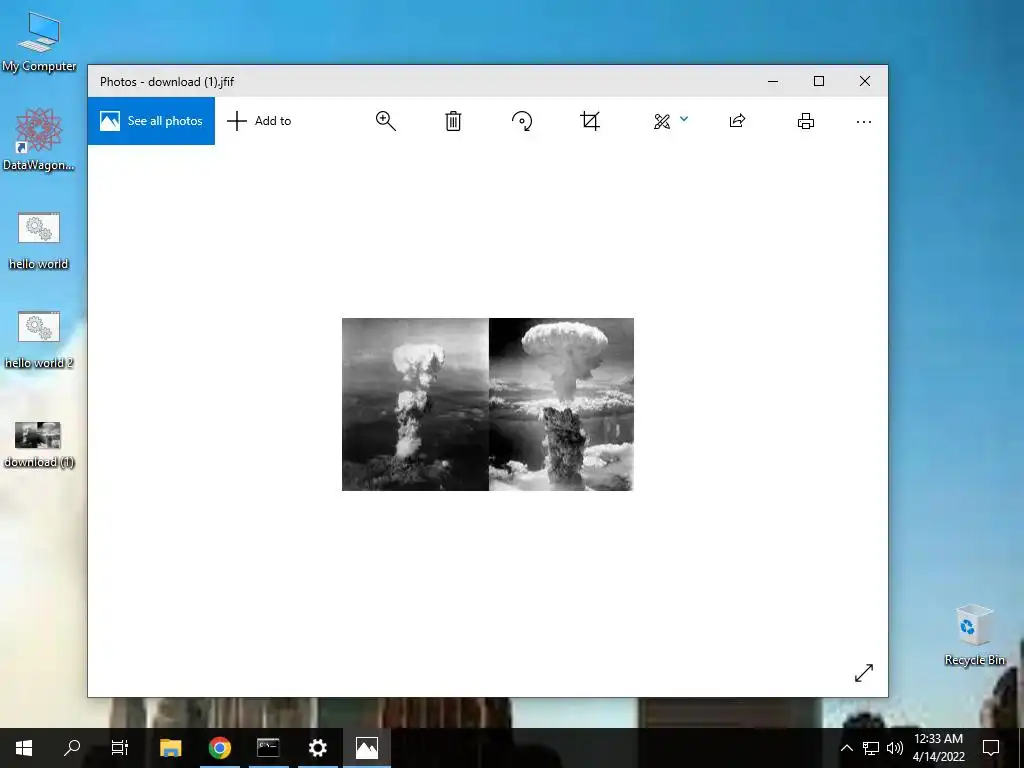Screen dimensions: 1024x768
Task: Delete photo with trash icon
Action: point(453,121)
